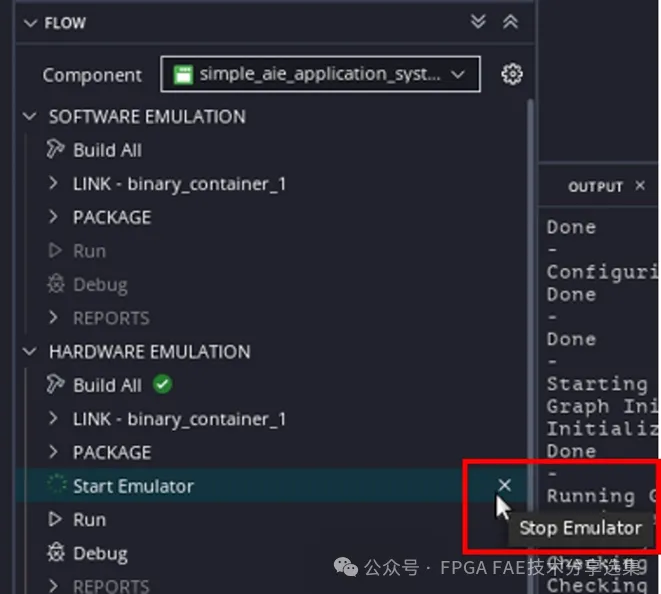Expand LINK - binary_container_1 under Software Emulation
This screenshot has height=594, width=661.
pos(53,183)
